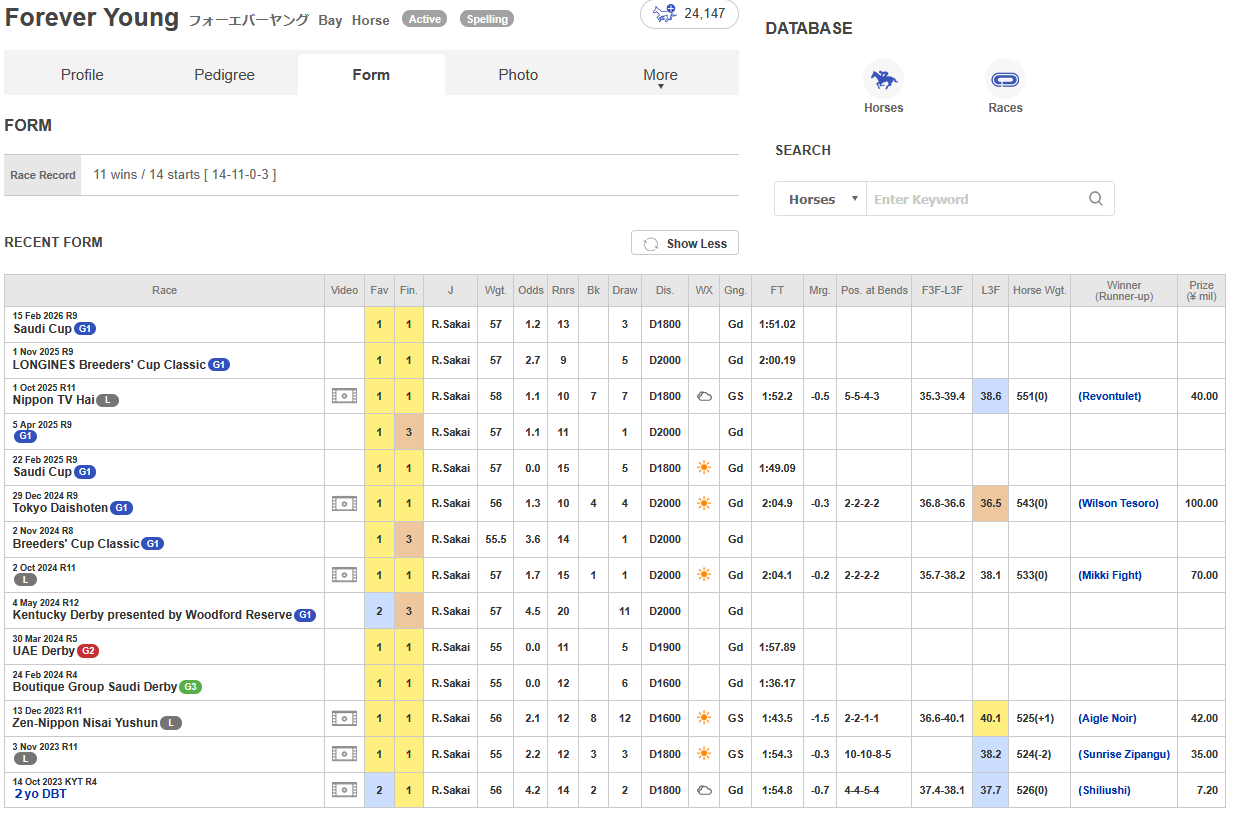Viewport: 1239px width, 826px height.
Task: Open the Horses search category dropdown
Action: tap(821, 199)
